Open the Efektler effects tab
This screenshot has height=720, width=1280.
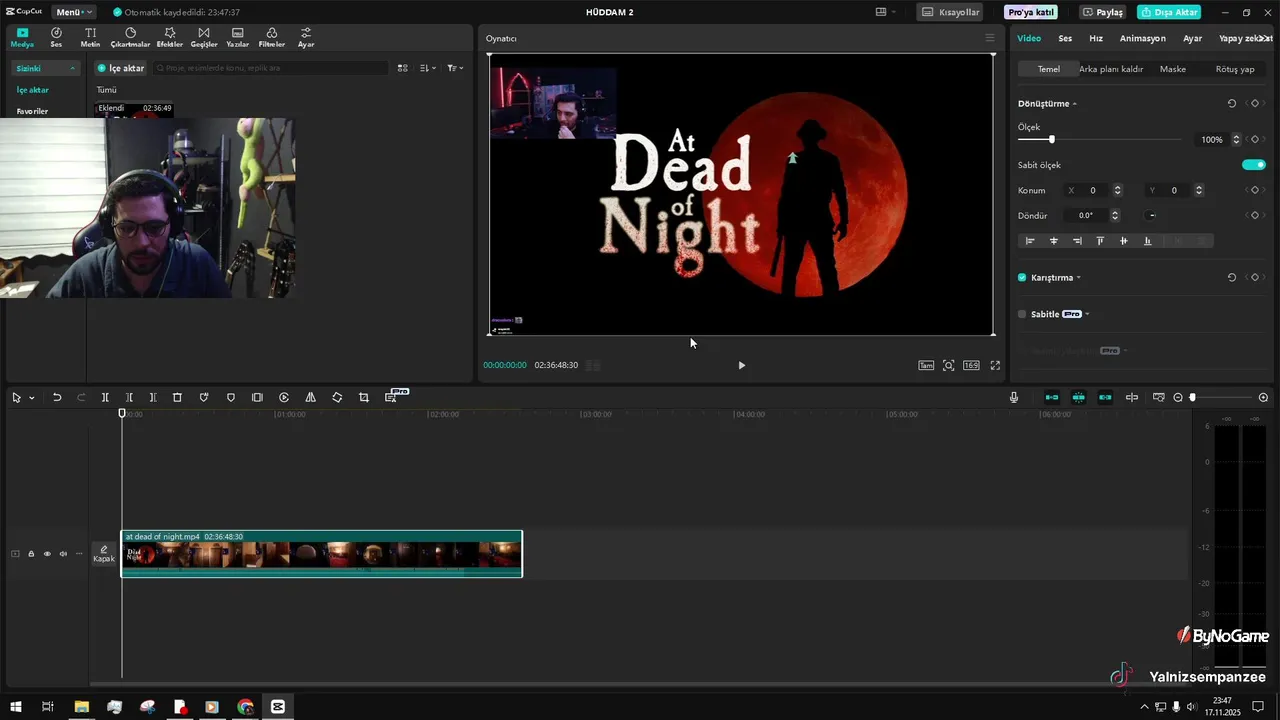[x=170, y=37]
